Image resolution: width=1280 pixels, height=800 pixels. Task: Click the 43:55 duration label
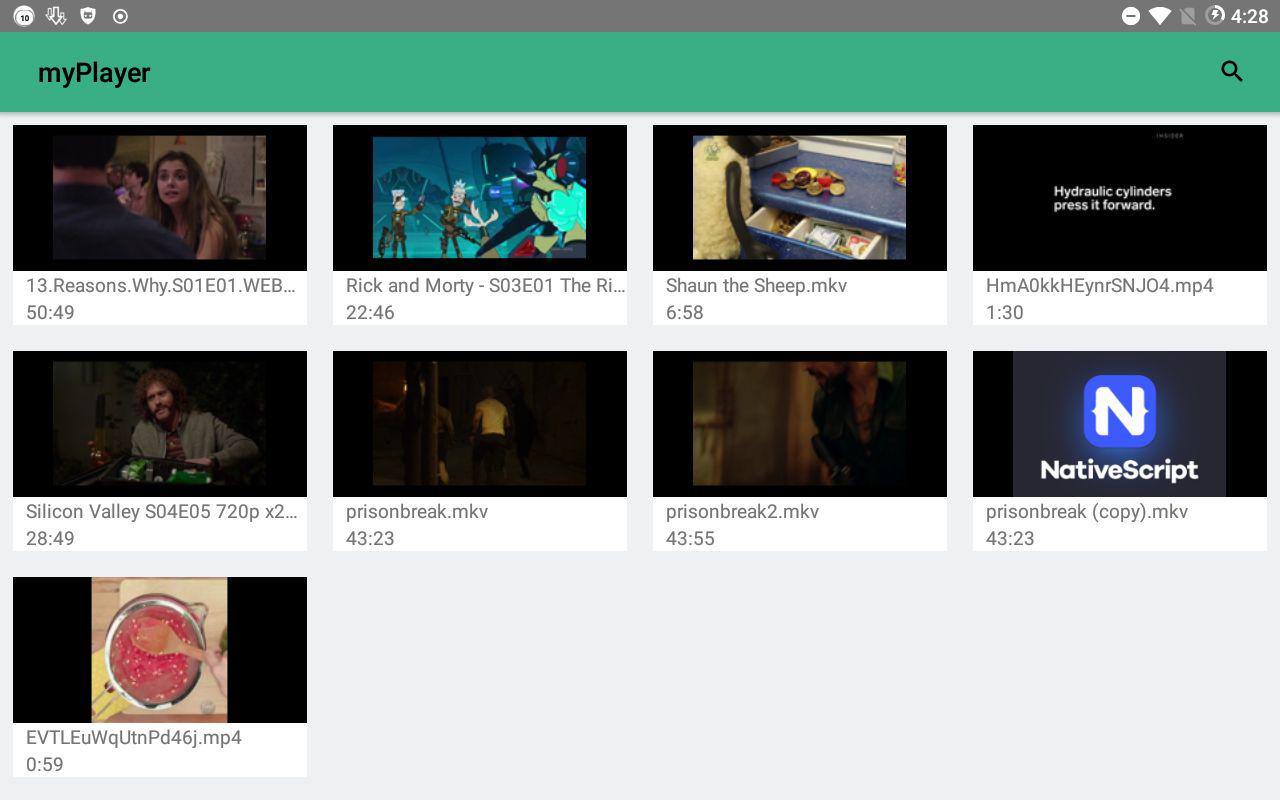click(x=690, y=538)
